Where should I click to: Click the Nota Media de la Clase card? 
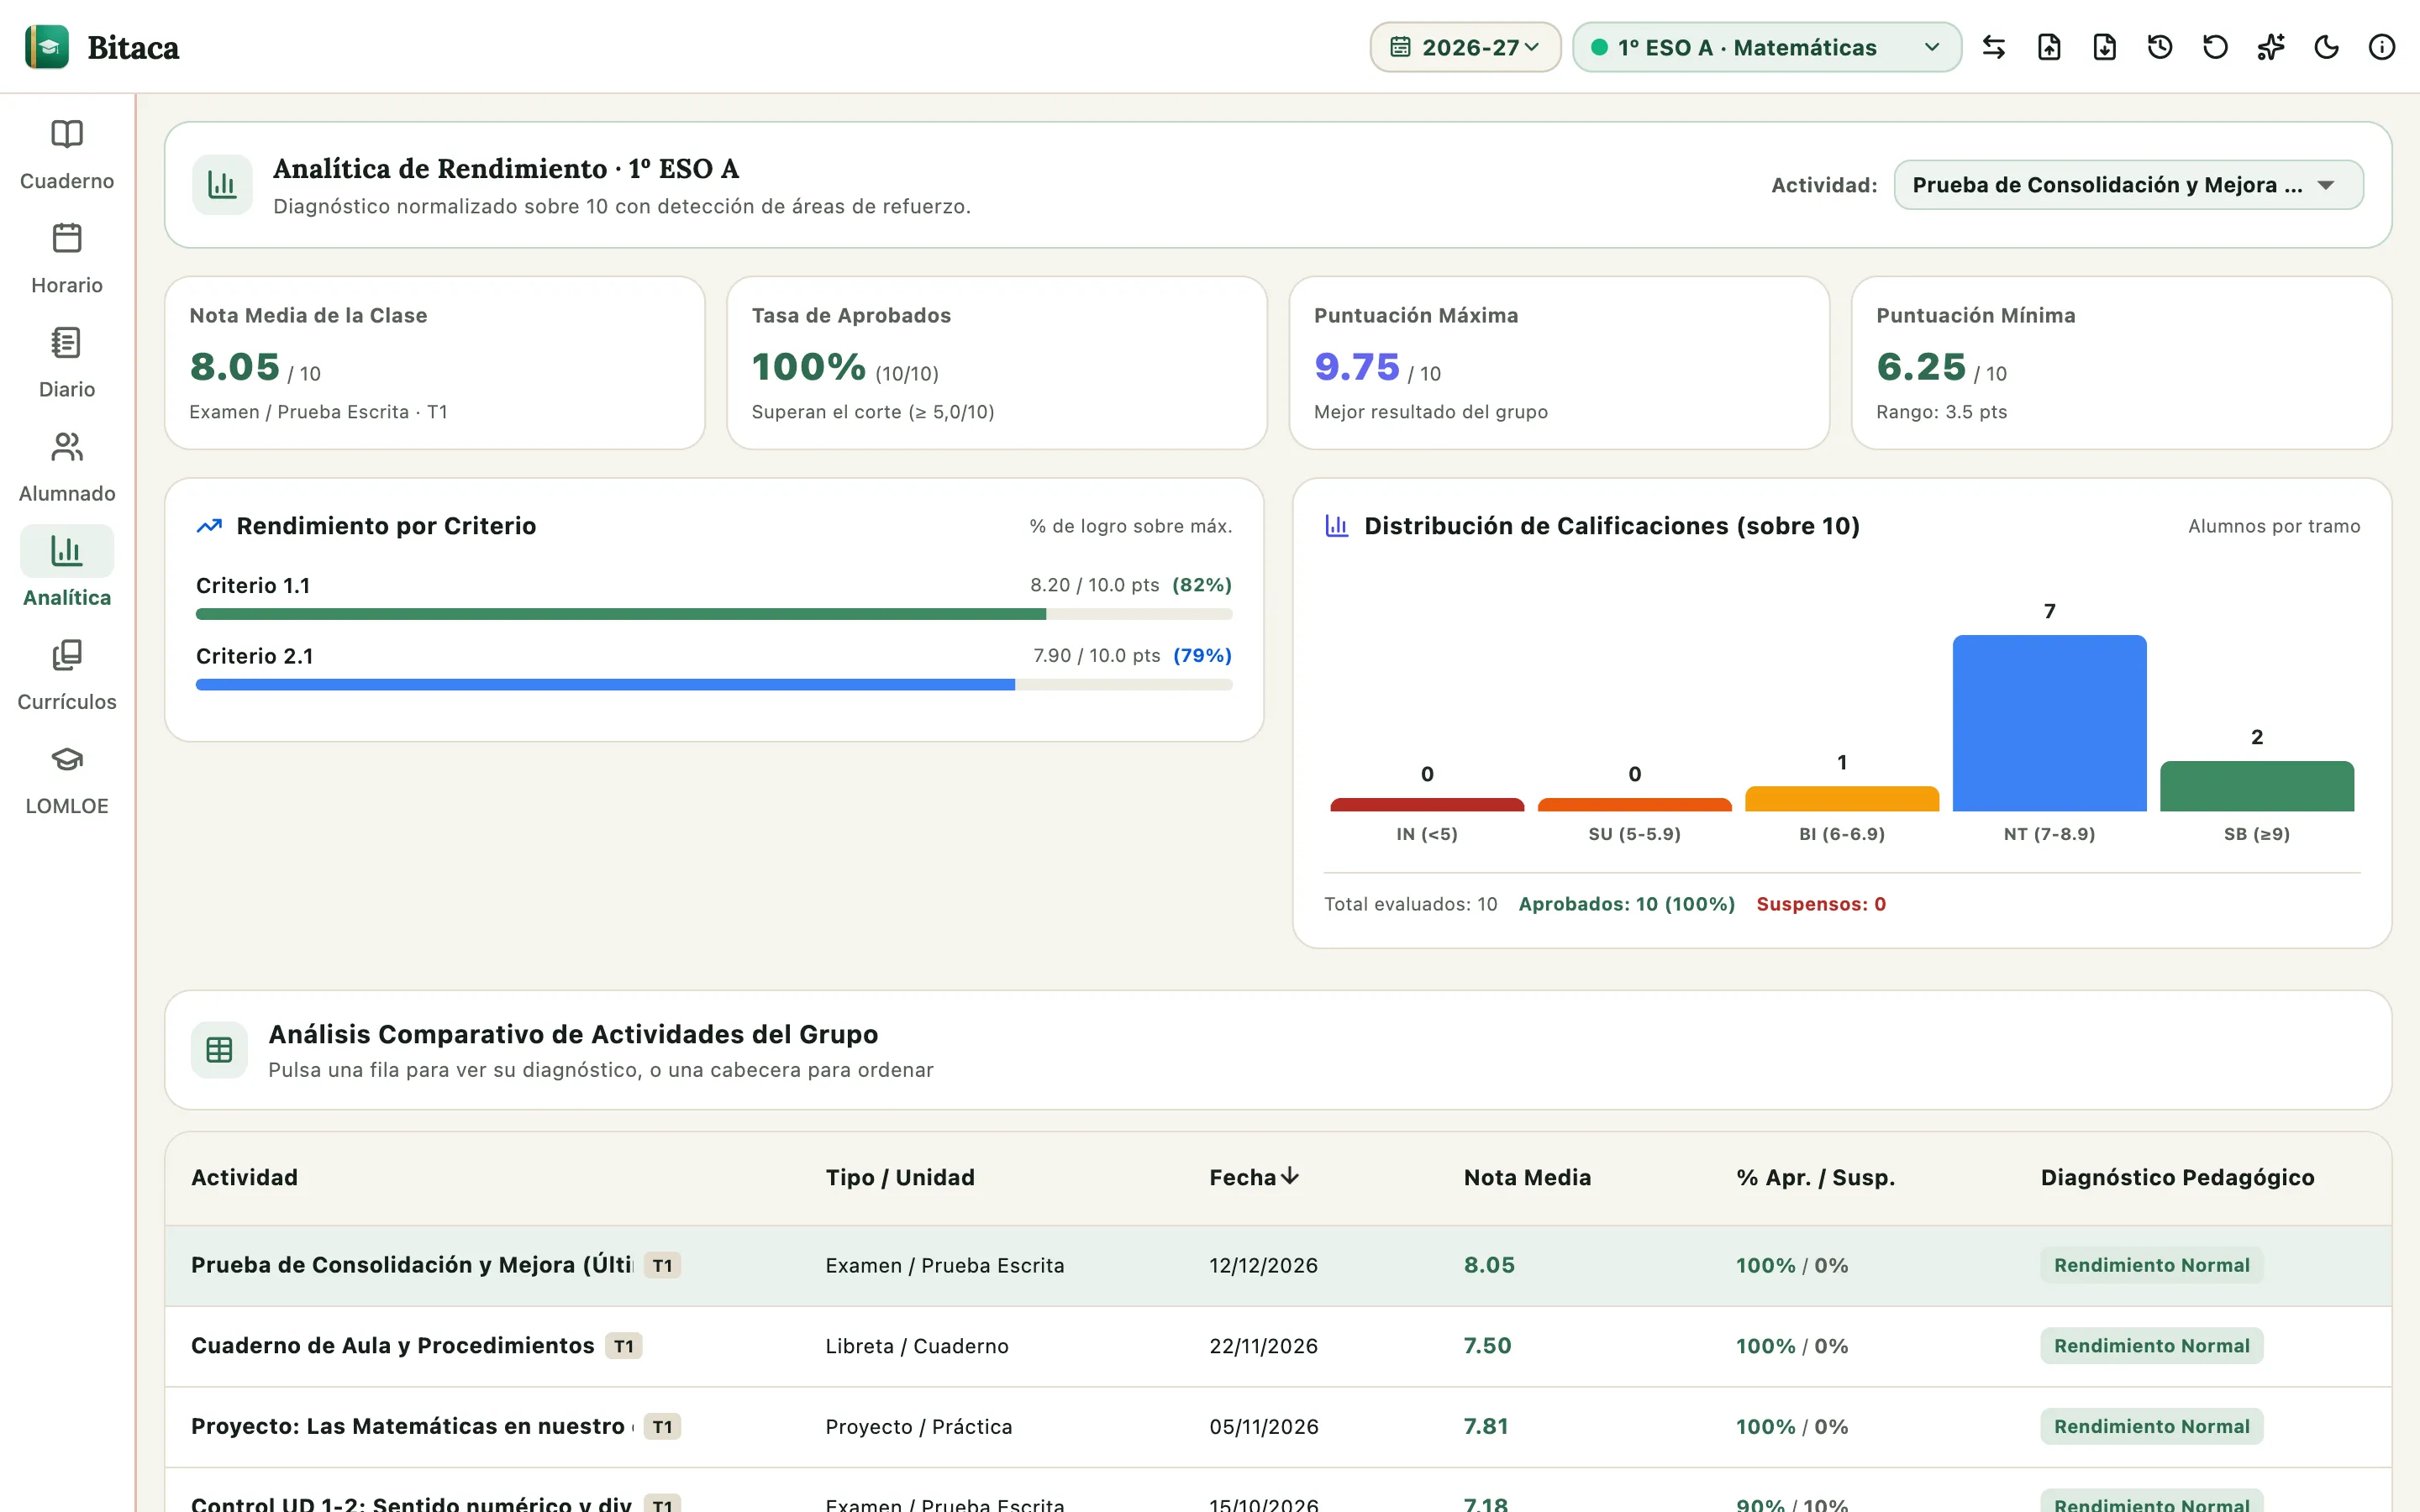pyautogui.click(x=435, y=363)
